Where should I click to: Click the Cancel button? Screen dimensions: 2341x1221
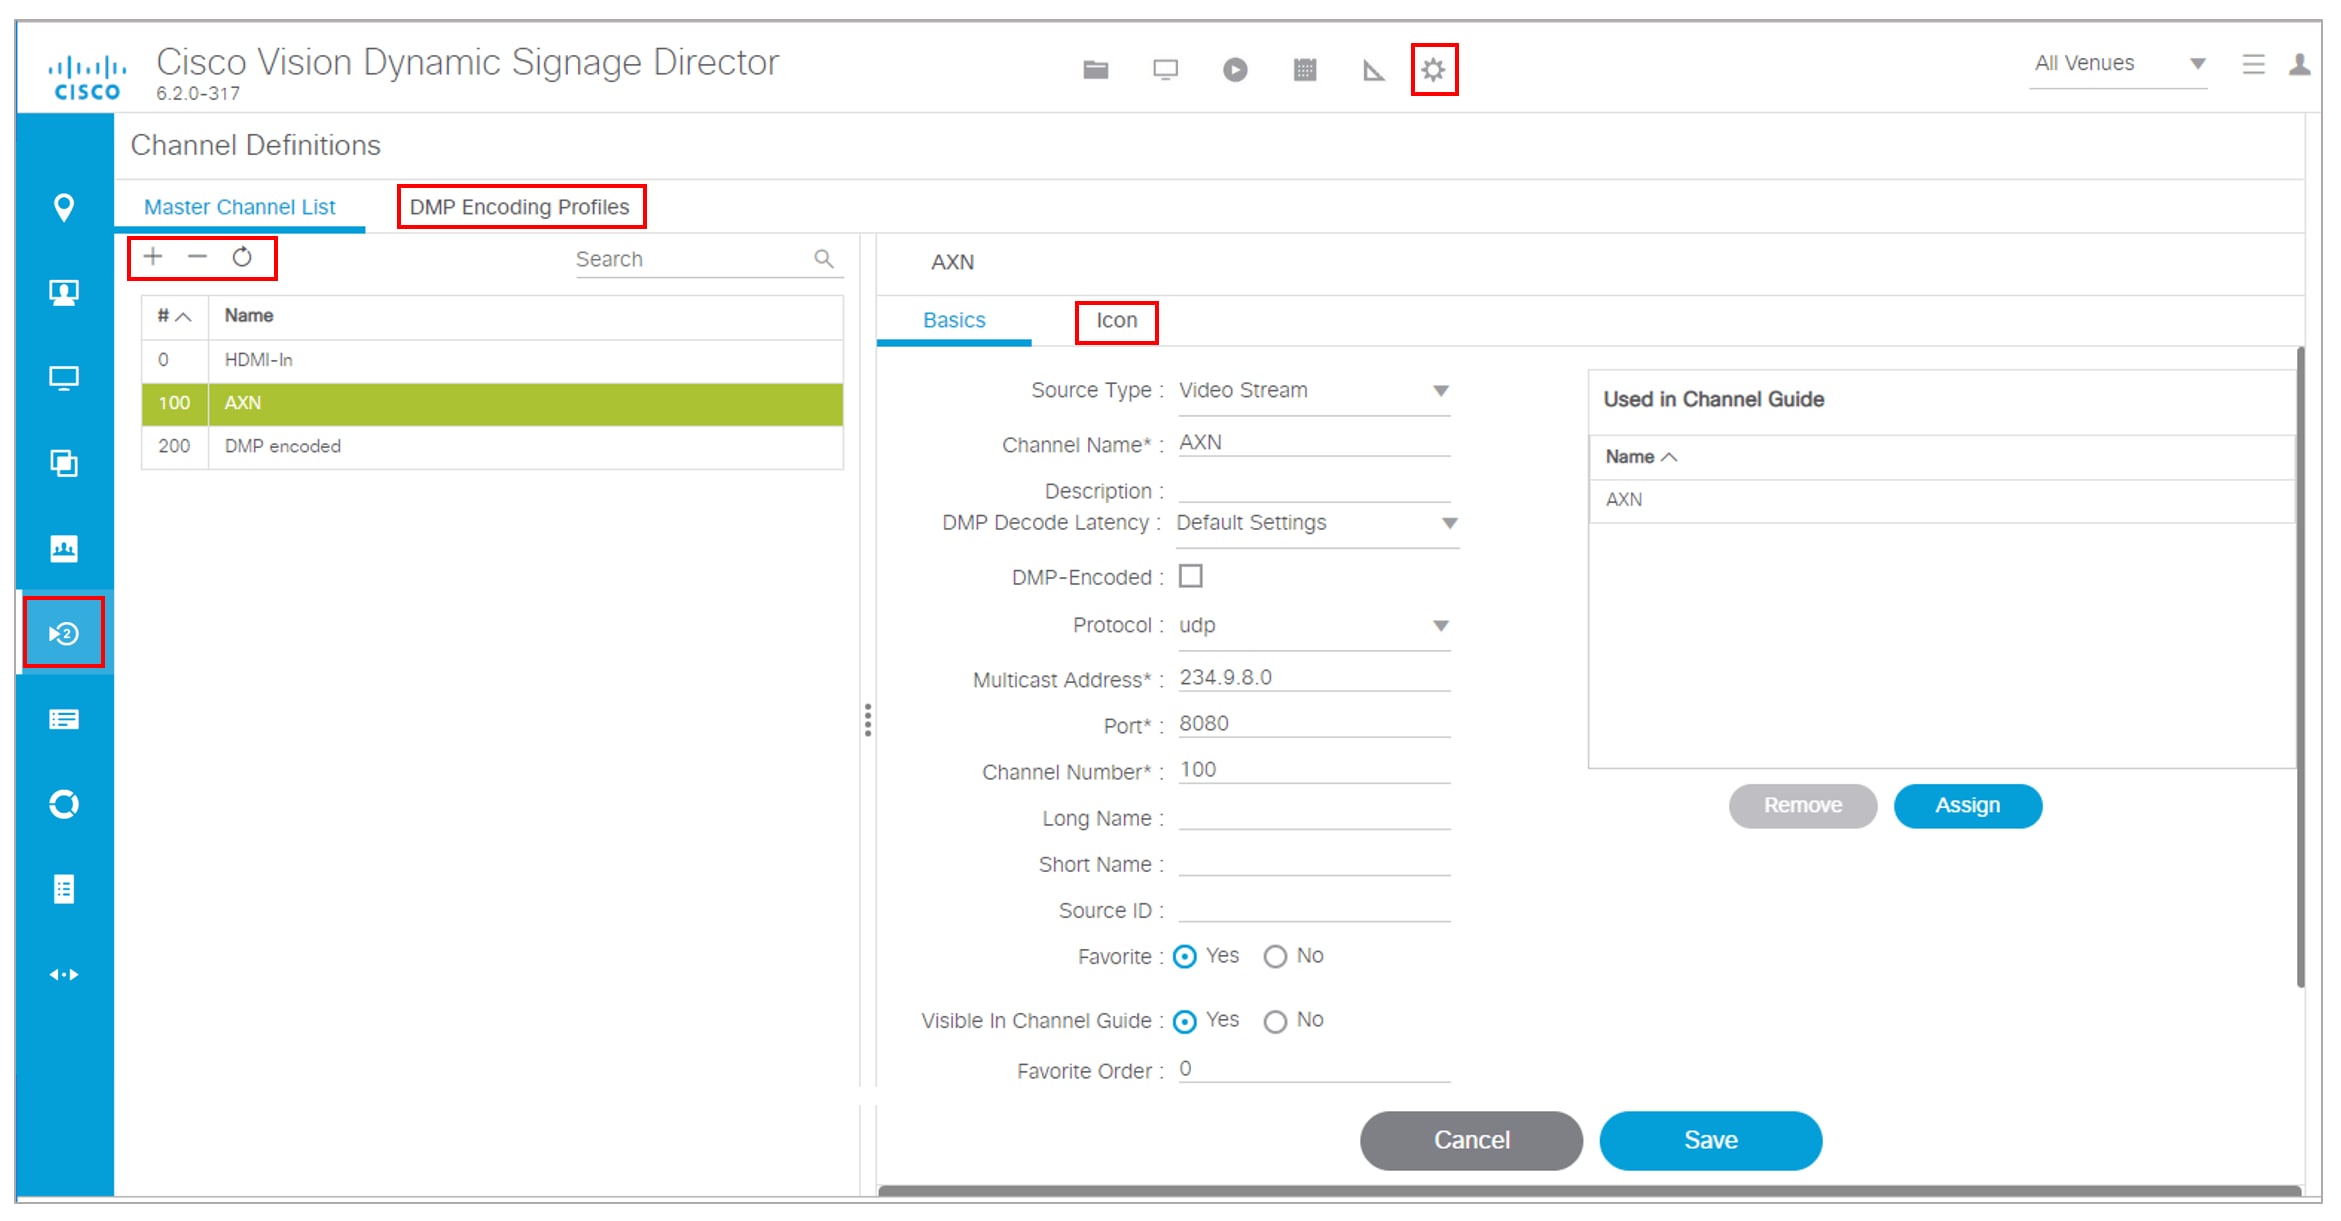[1471, 1140]
